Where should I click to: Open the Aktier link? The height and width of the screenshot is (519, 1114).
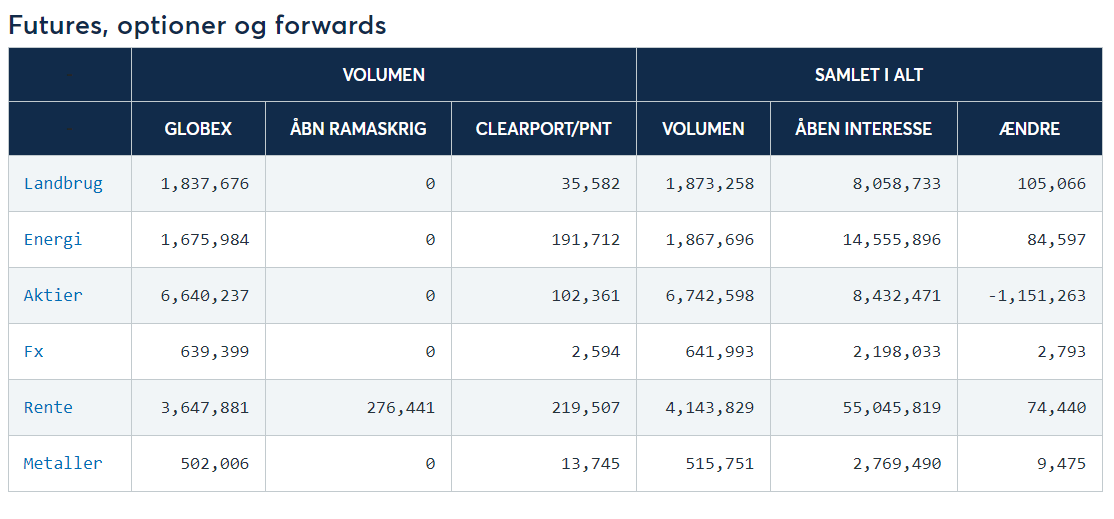[x=53, y=295]
